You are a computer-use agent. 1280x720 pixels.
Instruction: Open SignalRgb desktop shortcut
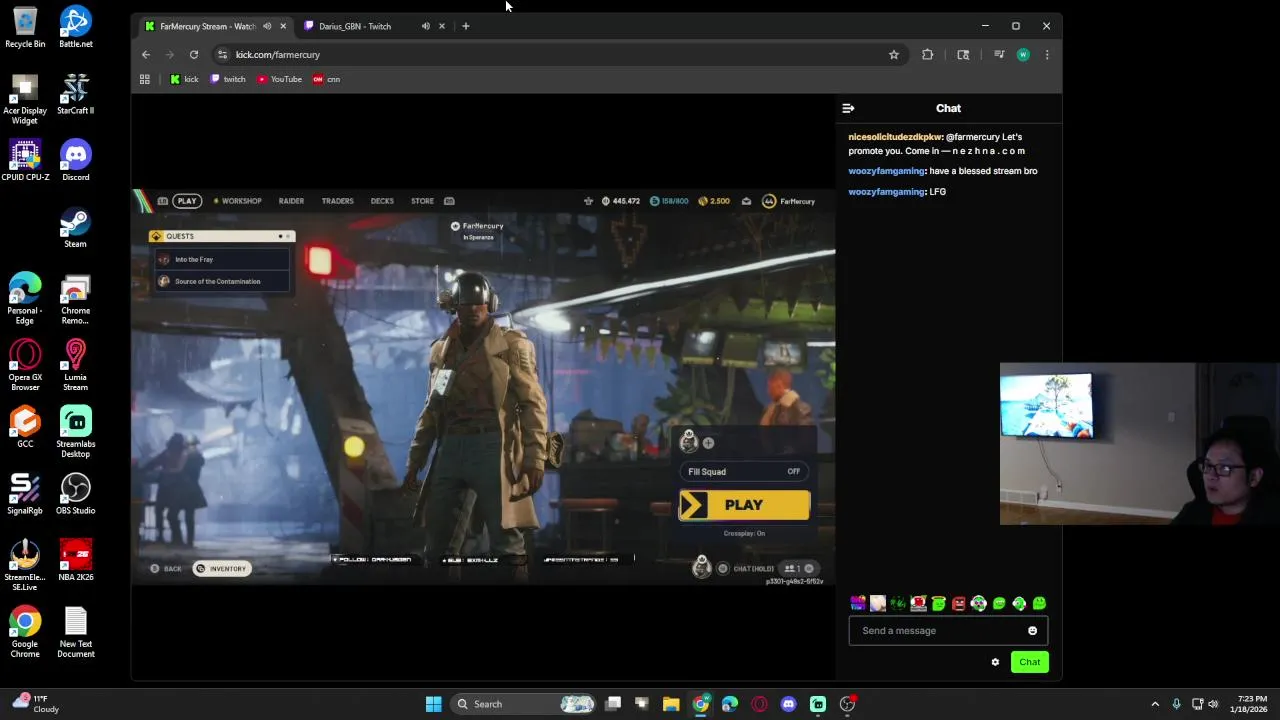[x=25, y=493]
